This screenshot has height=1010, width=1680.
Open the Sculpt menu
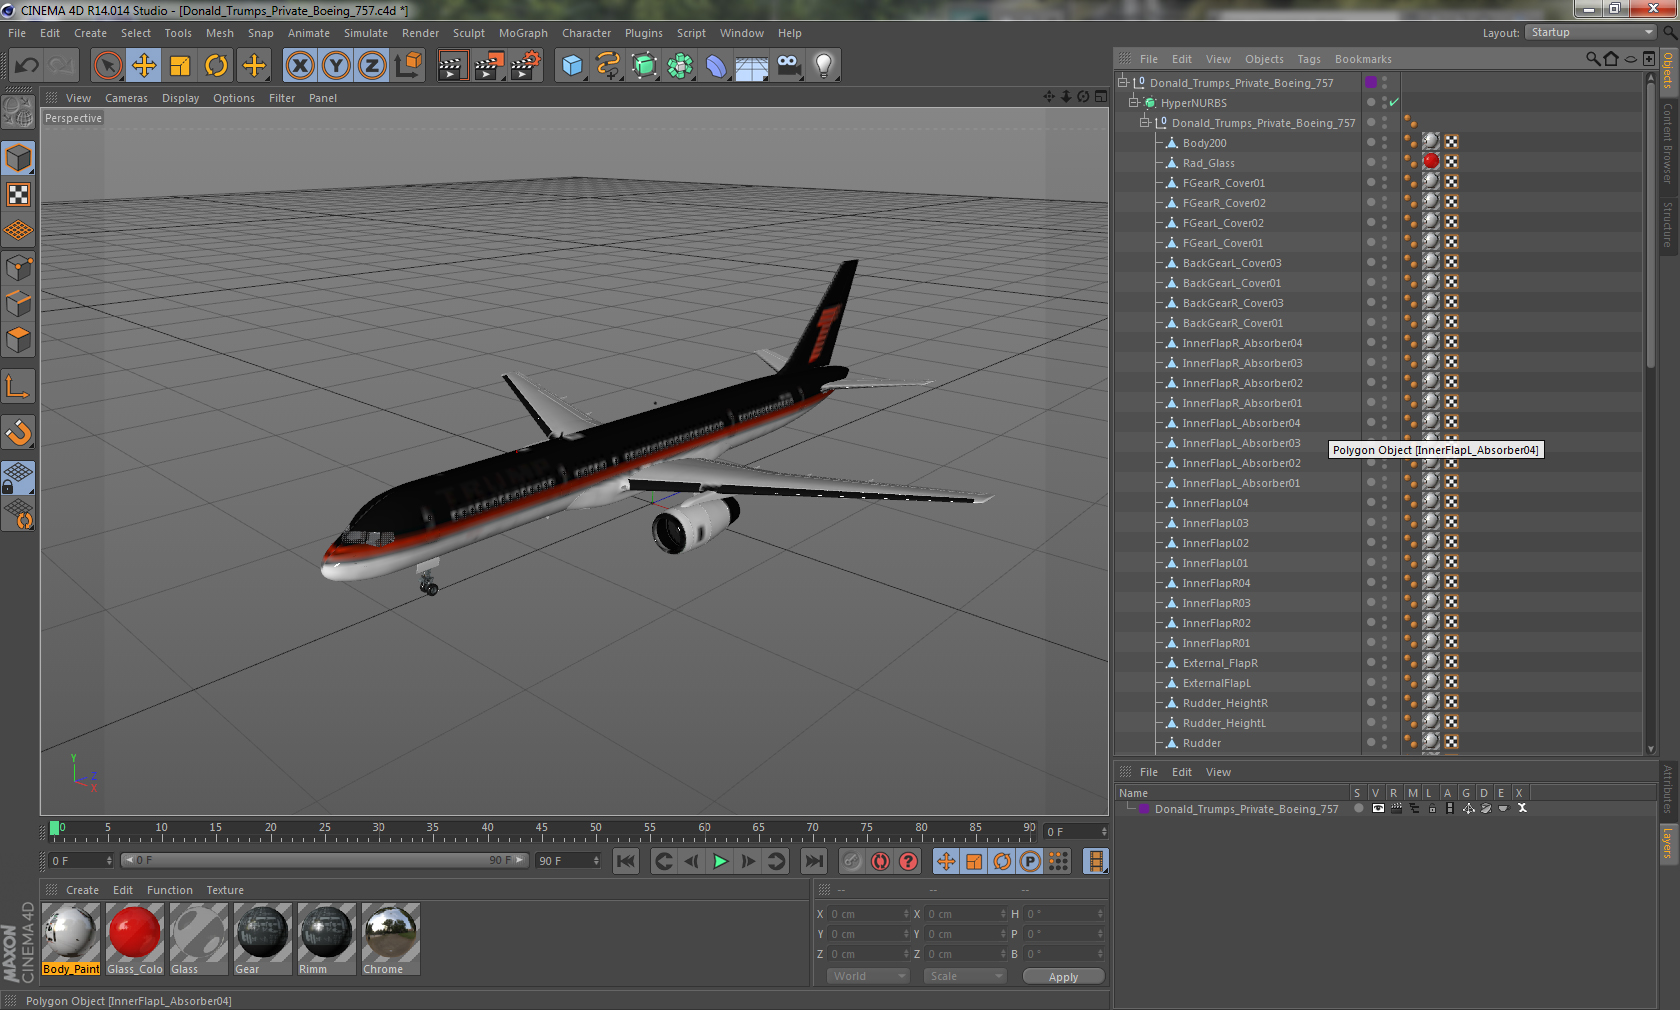[468, 33]
